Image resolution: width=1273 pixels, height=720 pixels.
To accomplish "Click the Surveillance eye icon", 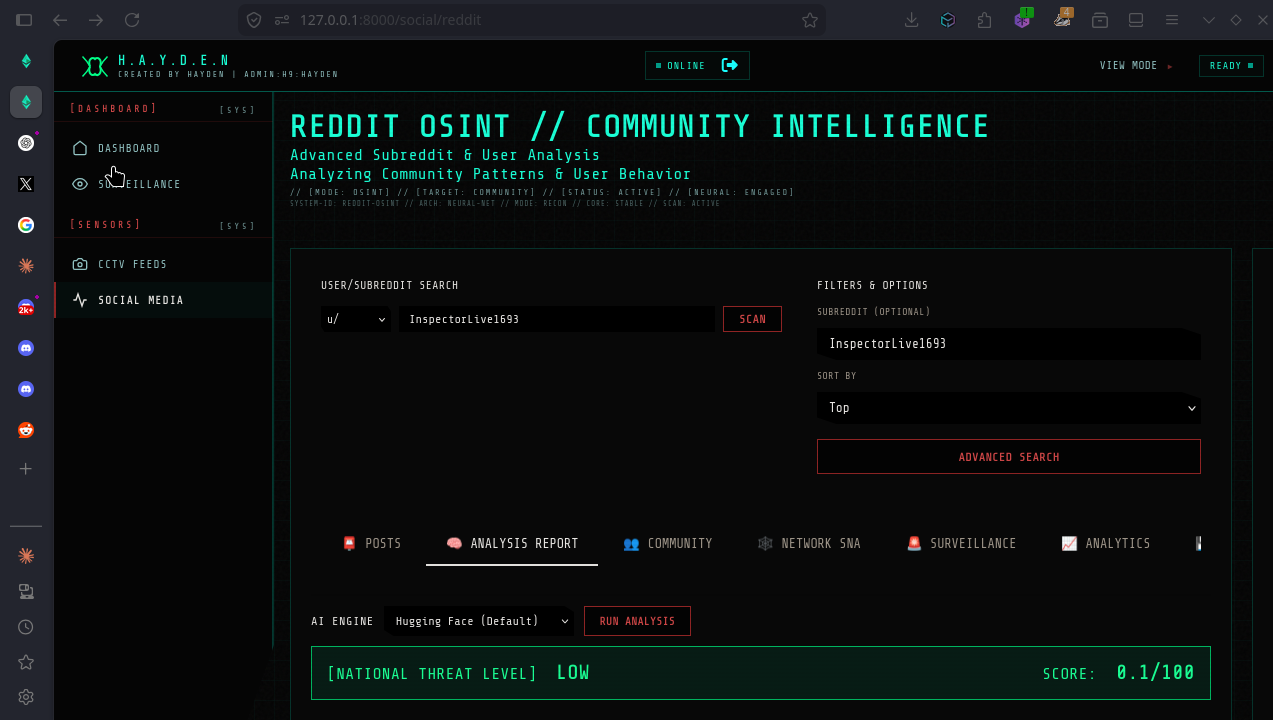I will click(x=80, y=184).
